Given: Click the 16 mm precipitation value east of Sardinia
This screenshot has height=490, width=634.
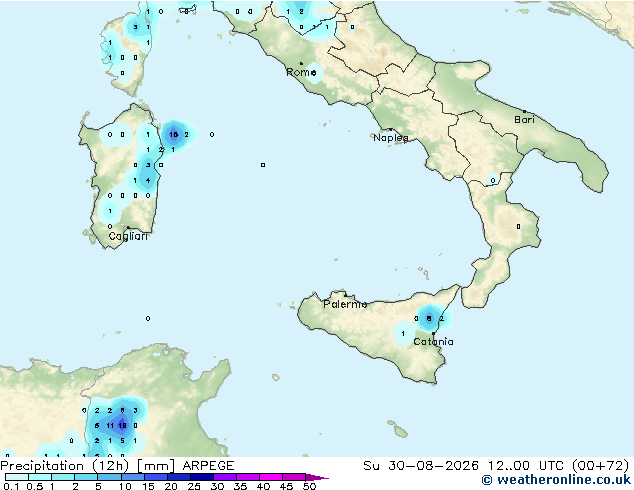Looking at the screenshot, I should click(x=173, y=135).
